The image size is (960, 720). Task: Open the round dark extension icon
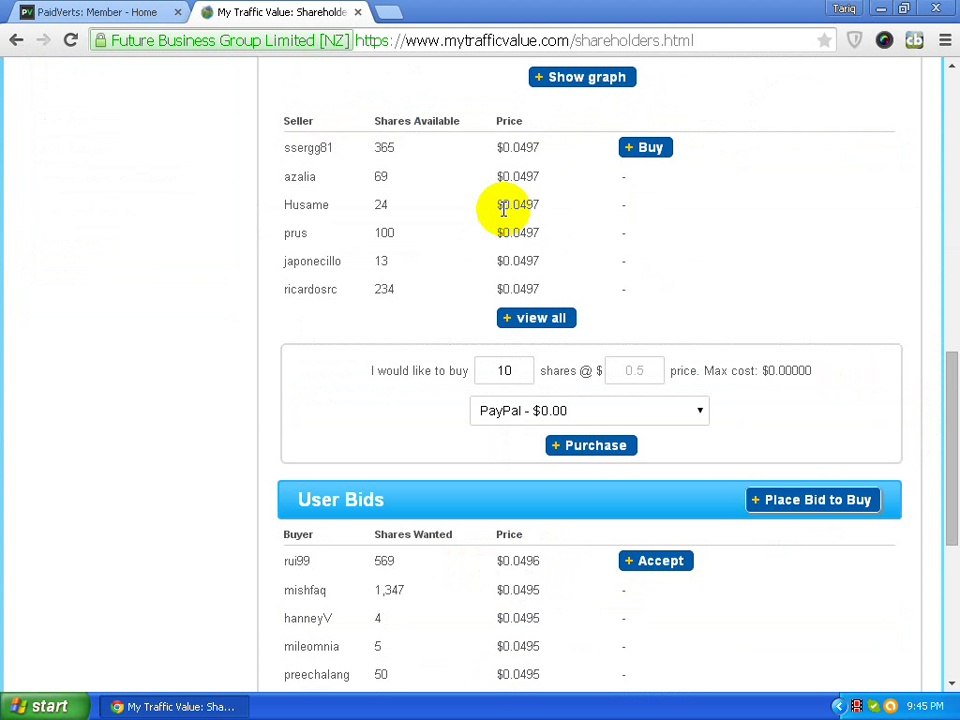point(884,40)
